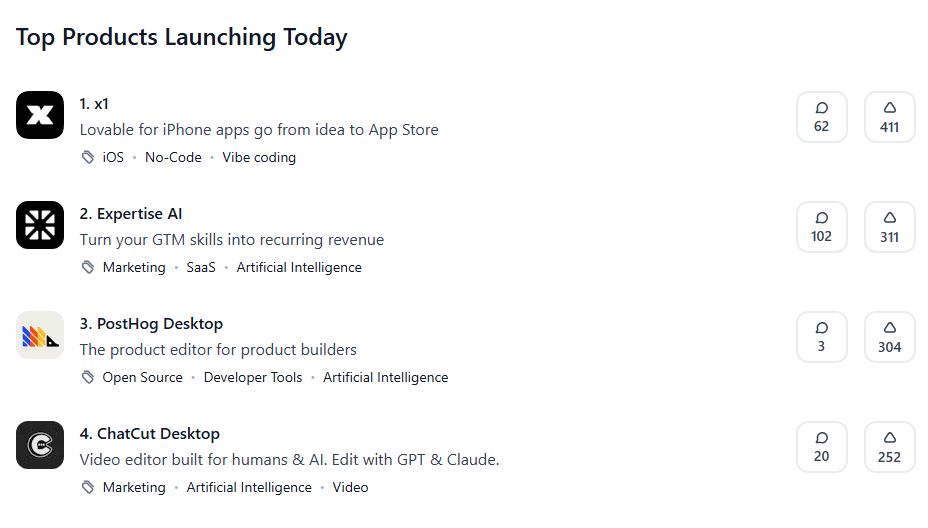Viewport: 928px width, 528px height.
Task: Open x1 comments showing 62
Action: (x=821, y=117)
